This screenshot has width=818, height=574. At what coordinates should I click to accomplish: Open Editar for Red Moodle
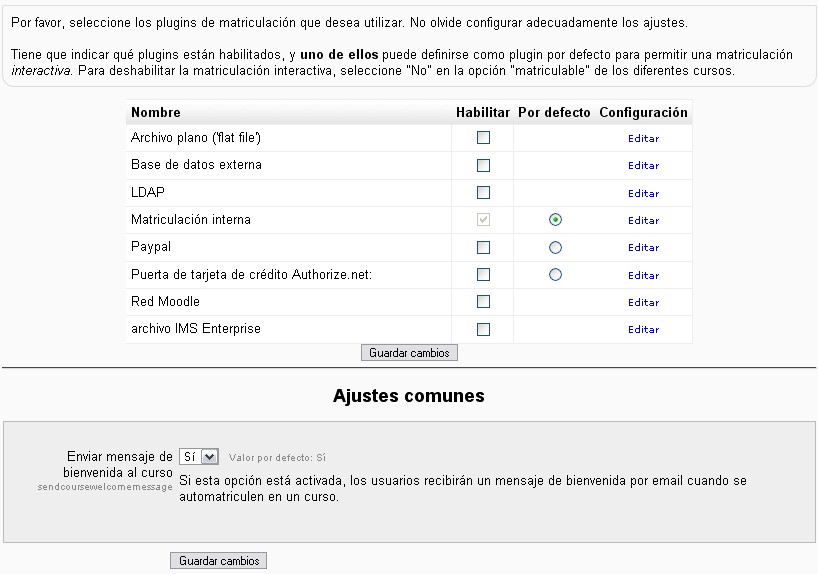643,303
